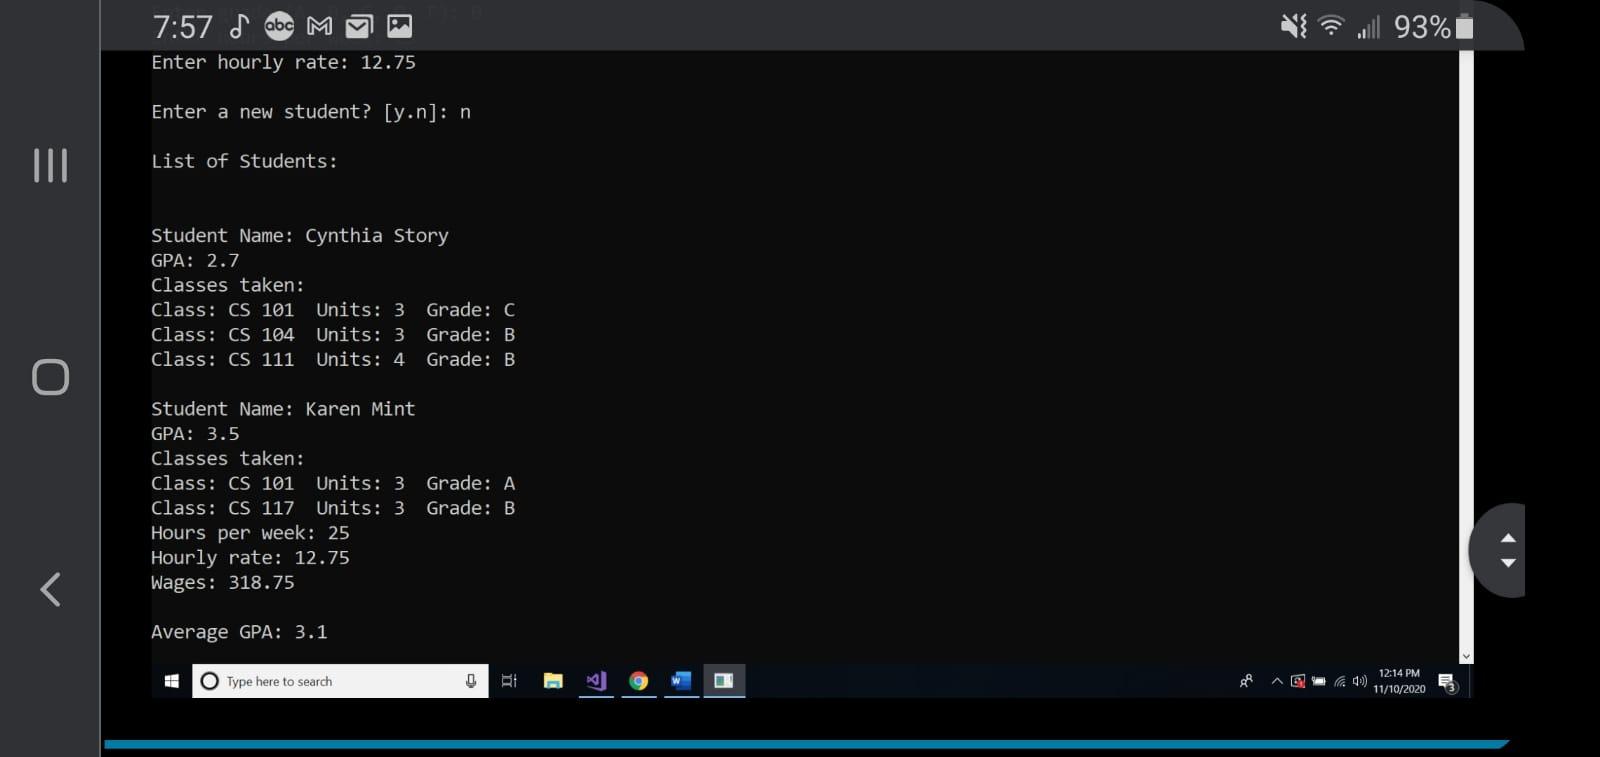
Task: Tap the phone's back button
Action: click(50, 589)
